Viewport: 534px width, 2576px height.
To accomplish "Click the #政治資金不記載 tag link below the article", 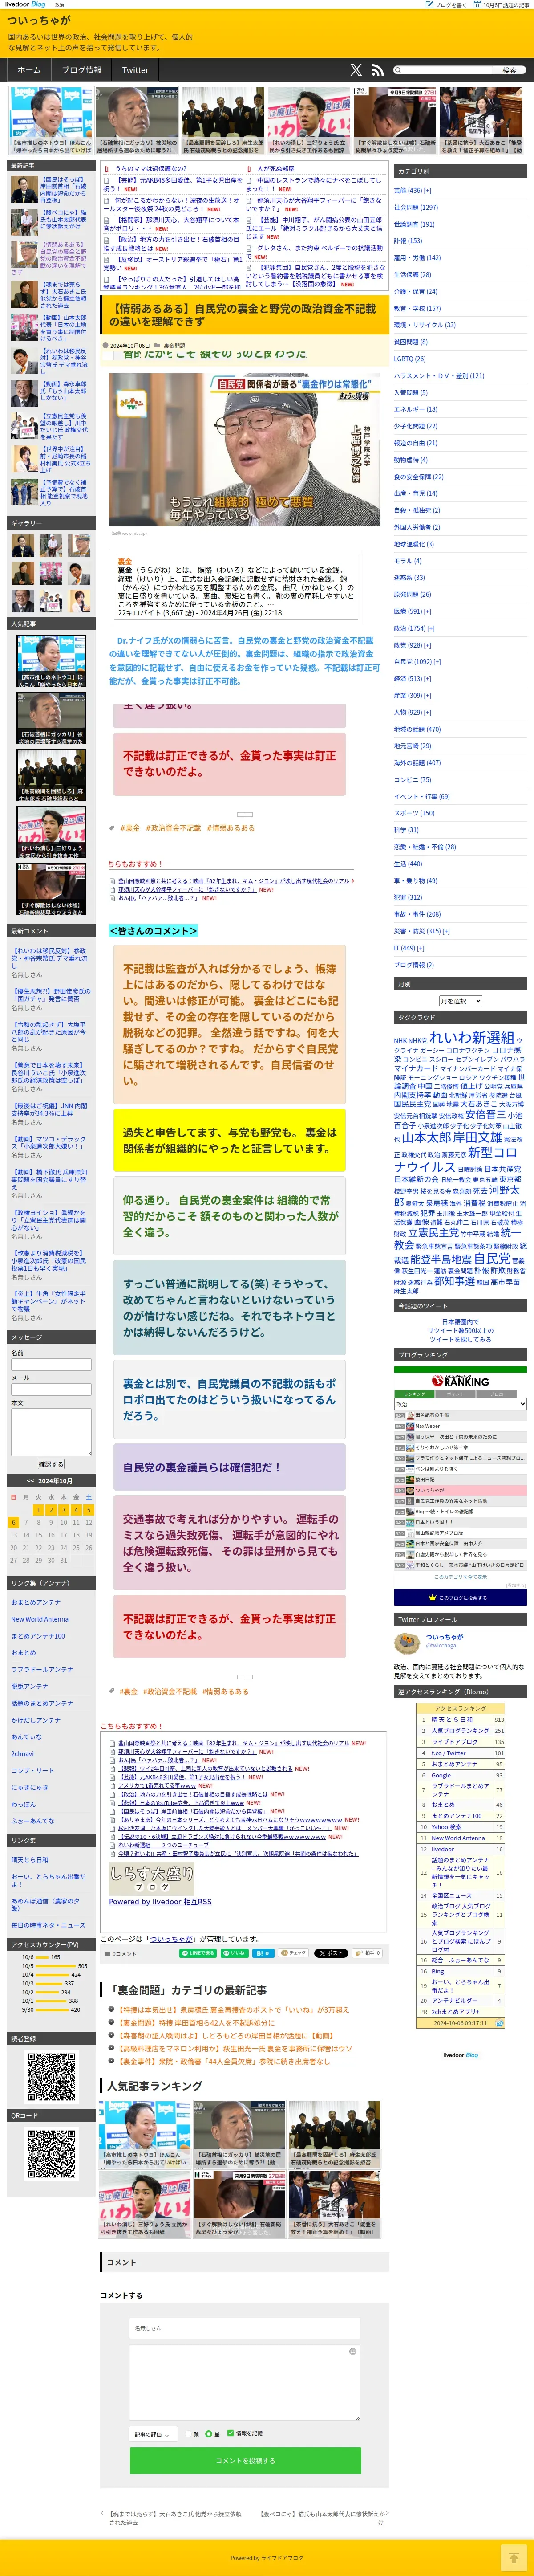I will pos(171,1691).
